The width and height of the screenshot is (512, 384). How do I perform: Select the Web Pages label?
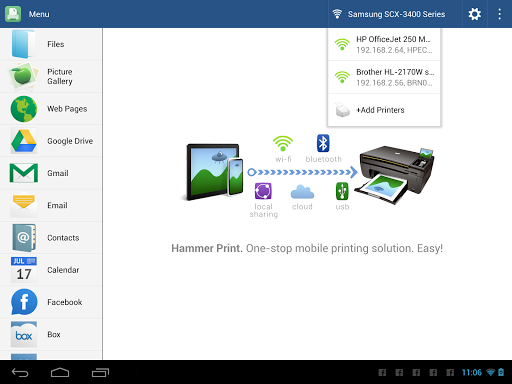tap(67, 109)
